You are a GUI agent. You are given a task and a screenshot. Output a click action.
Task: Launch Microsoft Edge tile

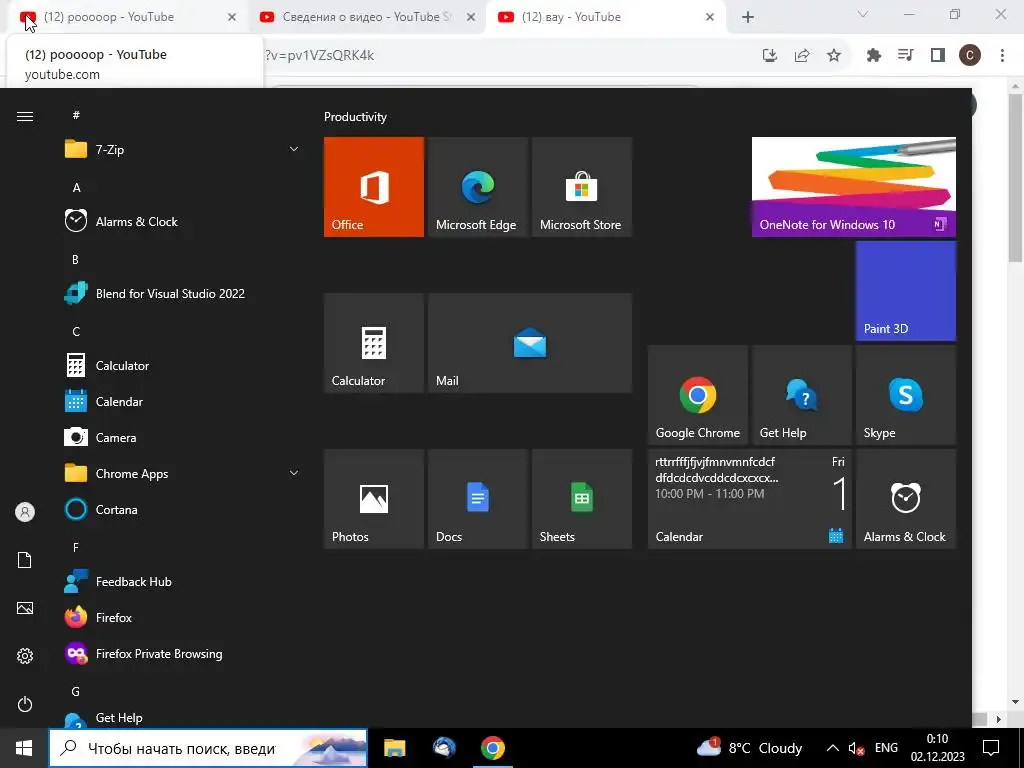coord(477,187)
